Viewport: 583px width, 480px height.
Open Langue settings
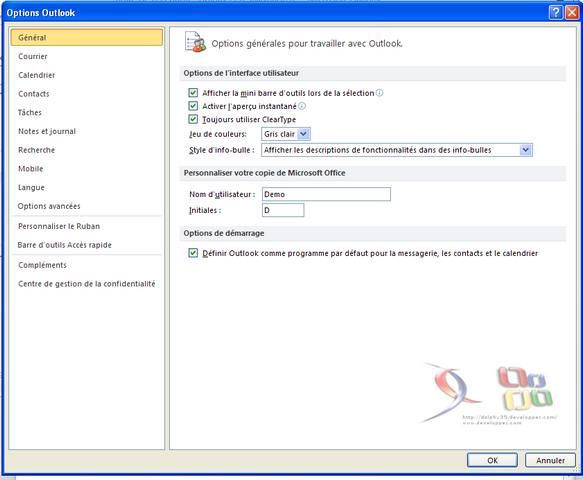click(87, 187)
